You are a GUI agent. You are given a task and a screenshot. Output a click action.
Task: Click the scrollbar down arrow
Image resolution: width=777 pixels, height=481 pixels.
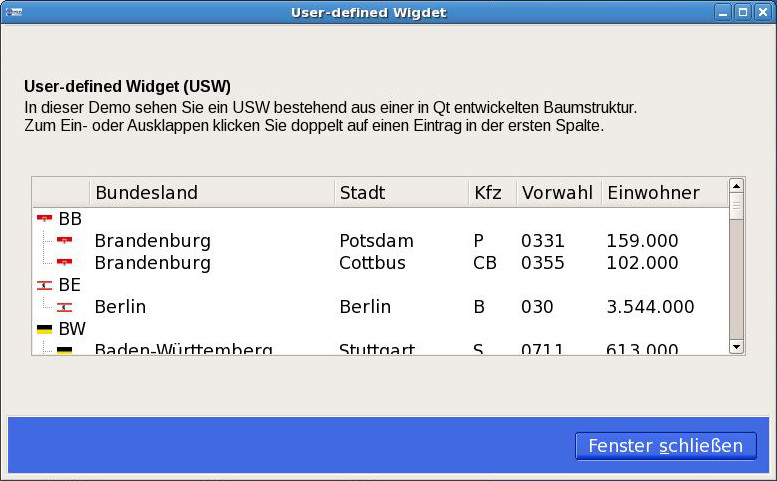click(x=736, y=347)
